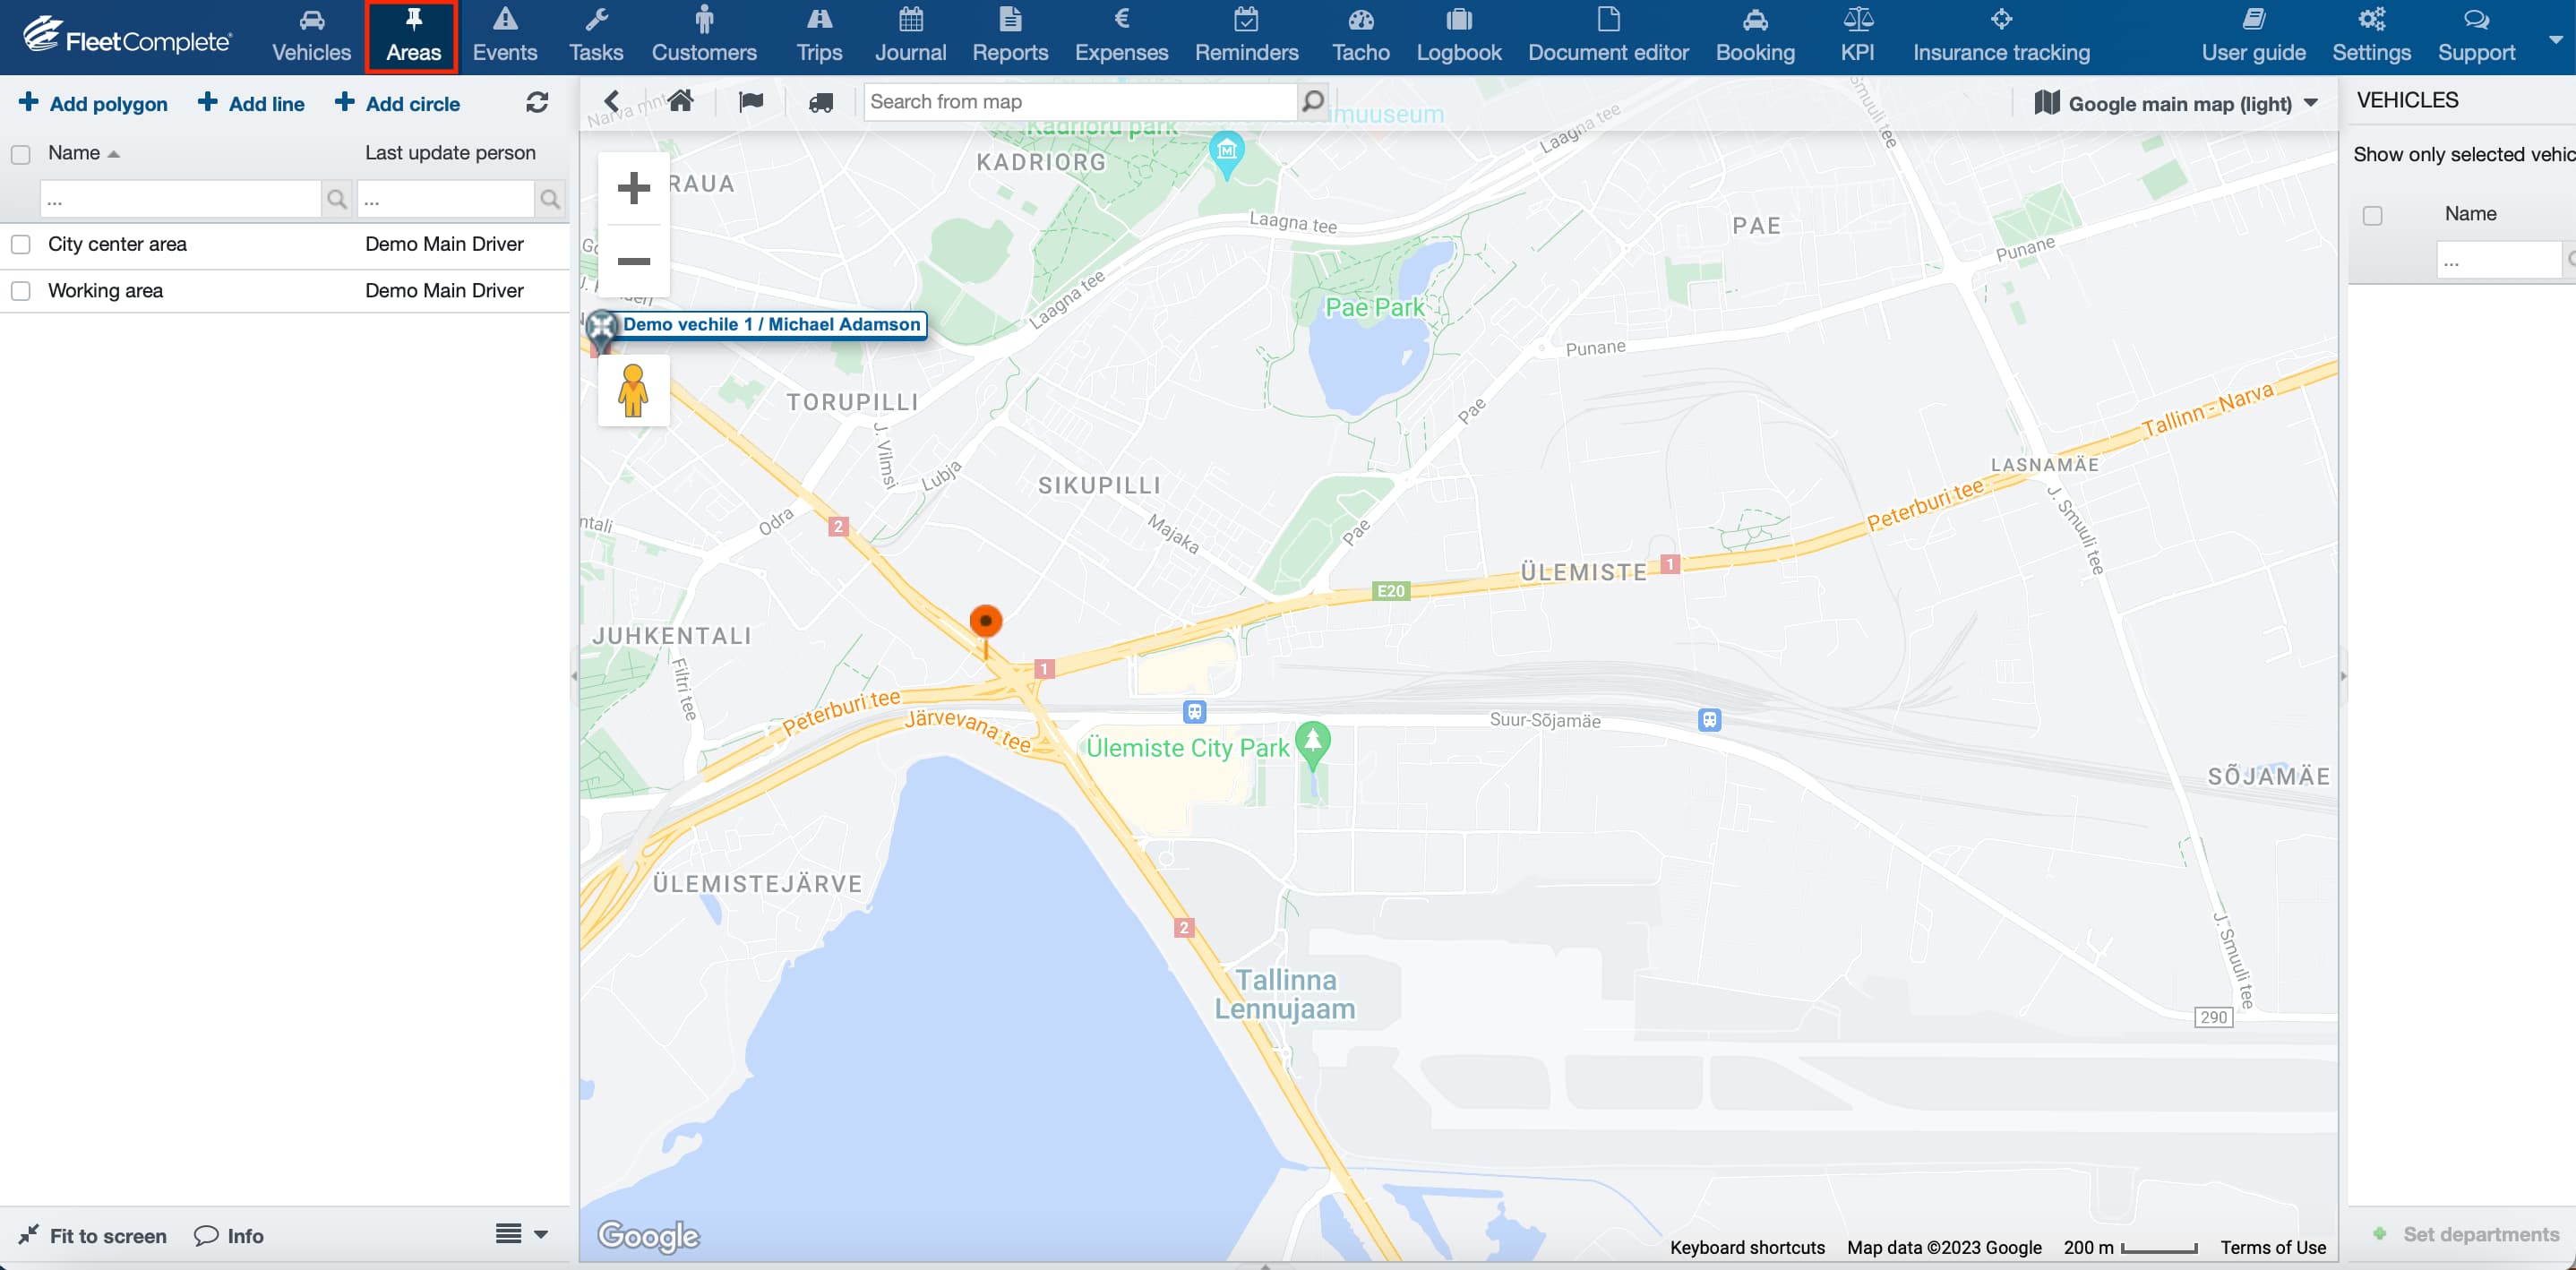The width and height of the screenshot is (2576, 1270).
Task: Open the Google main map (light) dropdown
Action: [2177, 104]
